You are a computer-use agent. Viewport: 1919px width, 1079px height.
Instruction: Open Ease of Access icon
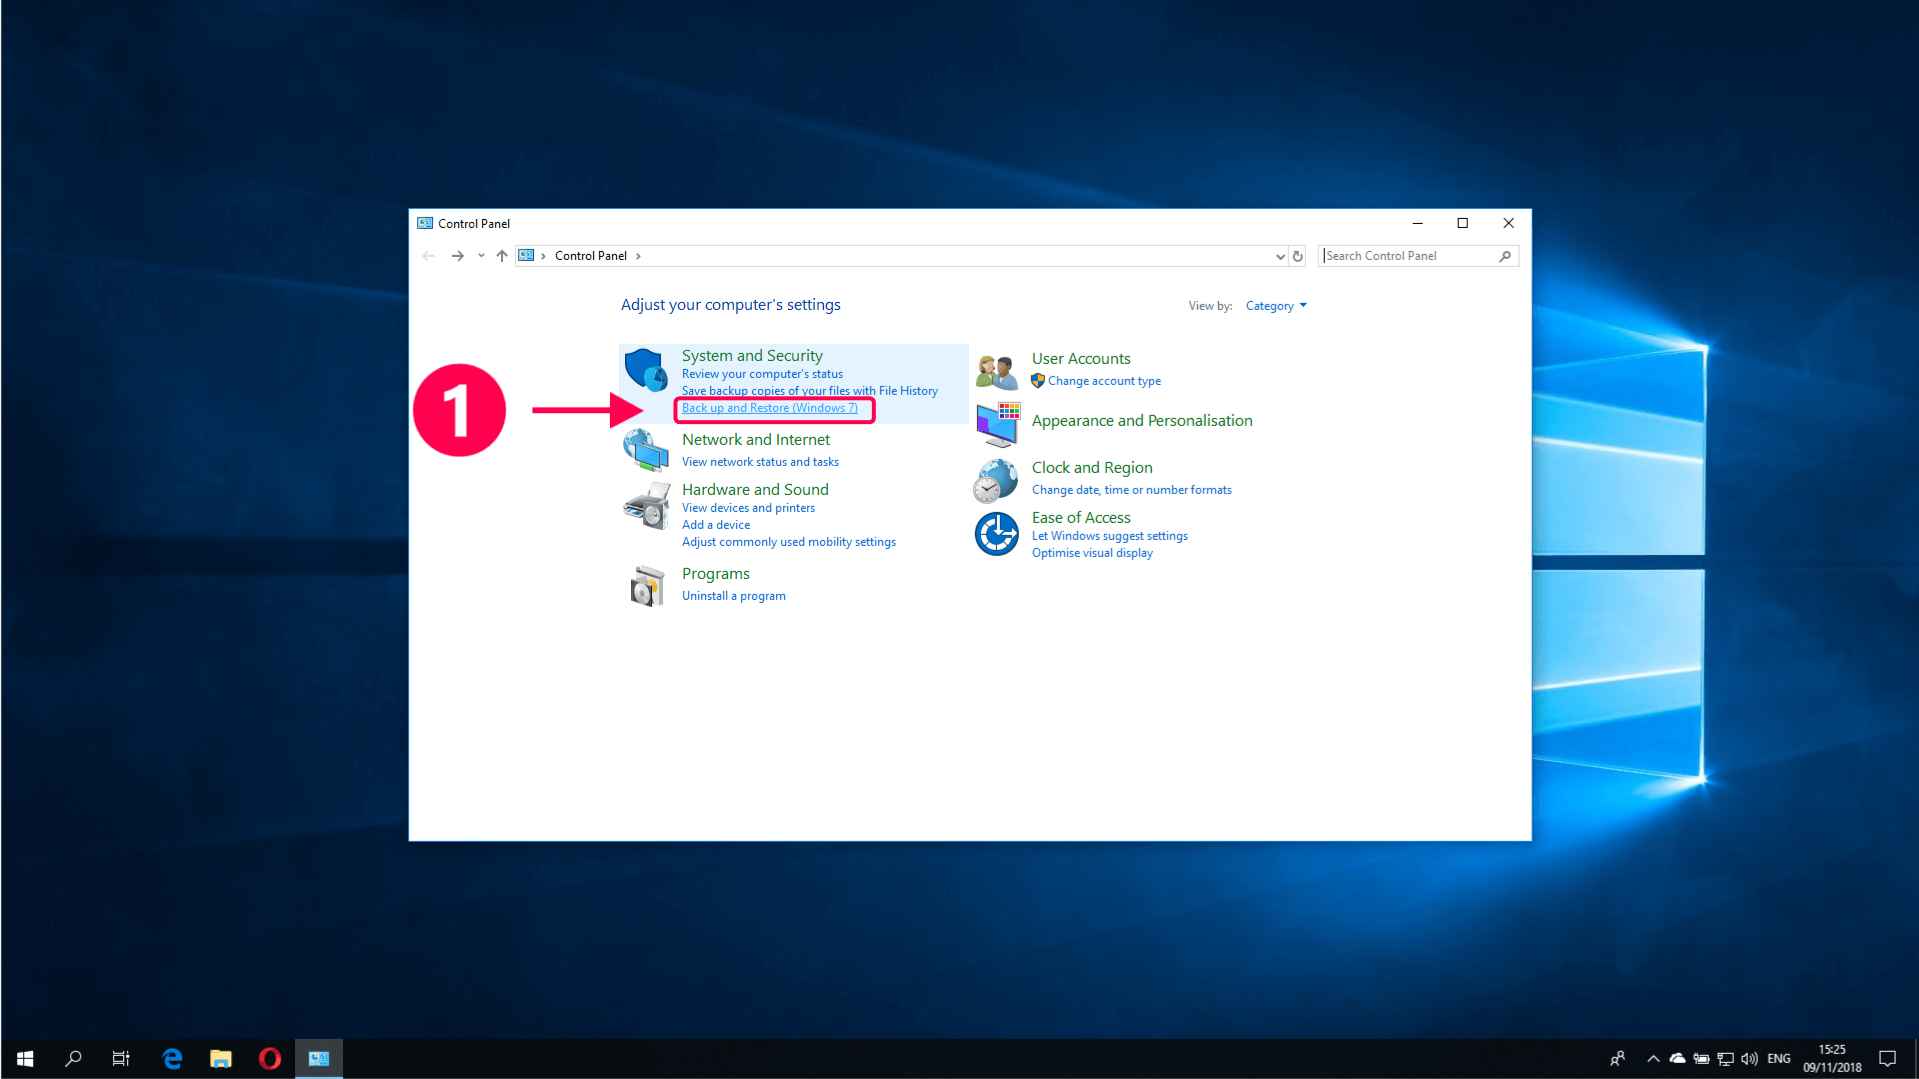point(996,533)
